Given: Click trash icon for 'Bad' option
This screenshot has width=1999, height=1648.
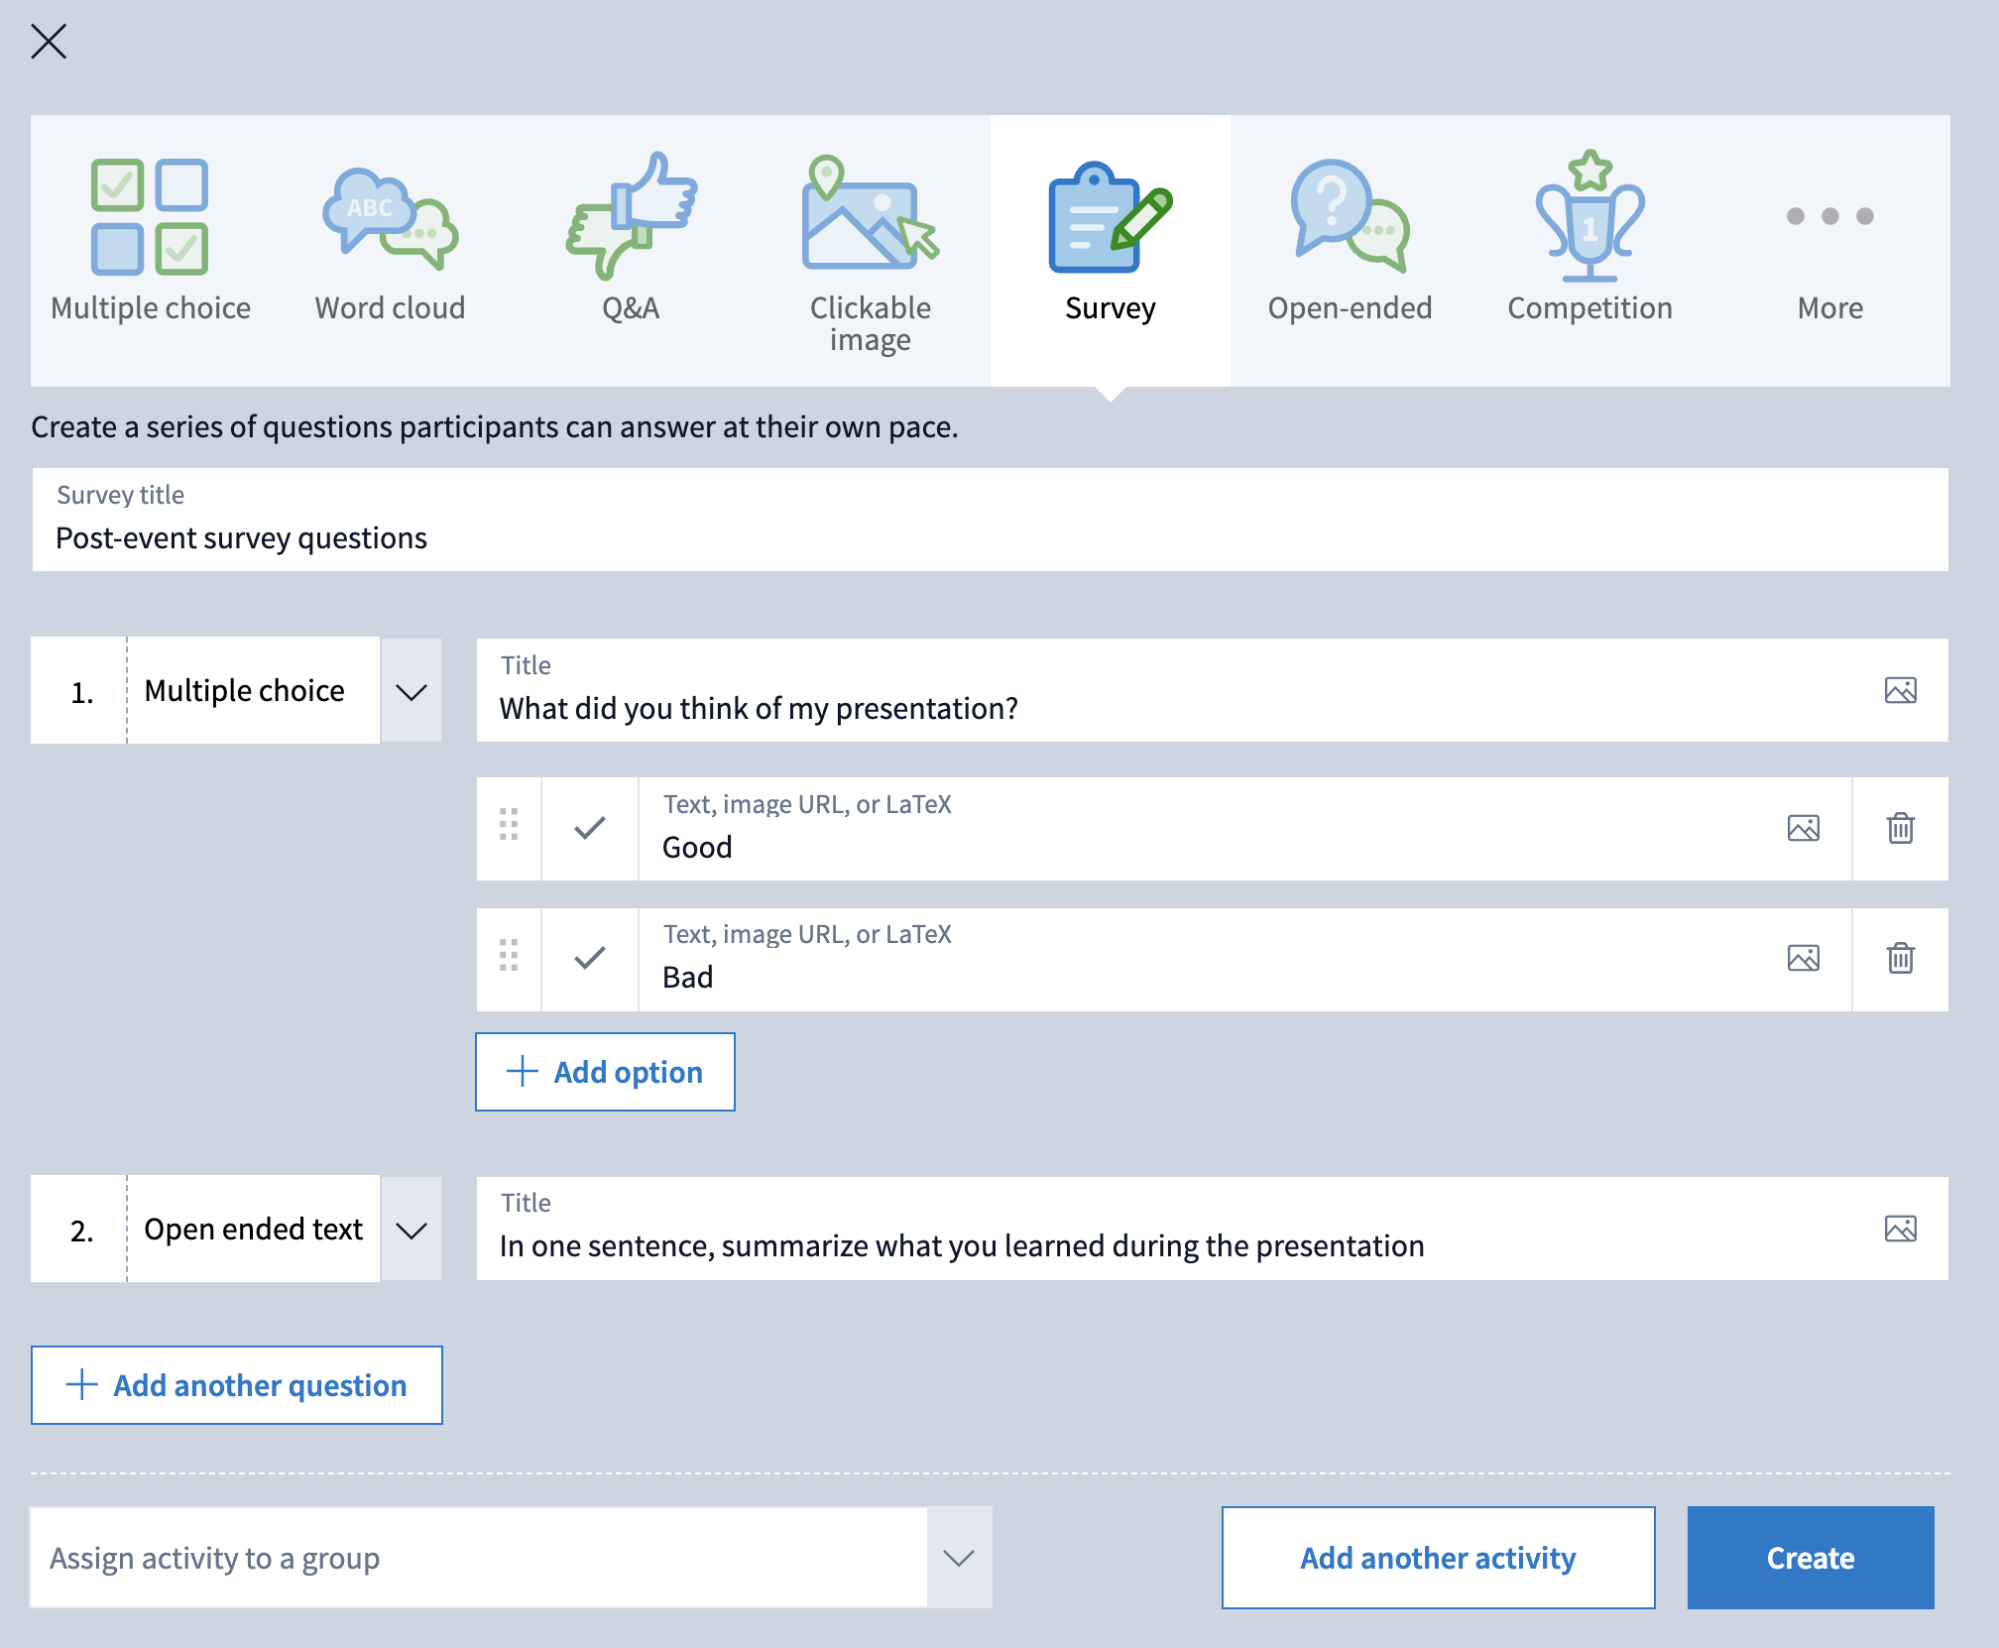Looking at the screenshot, I should 1900,958.
